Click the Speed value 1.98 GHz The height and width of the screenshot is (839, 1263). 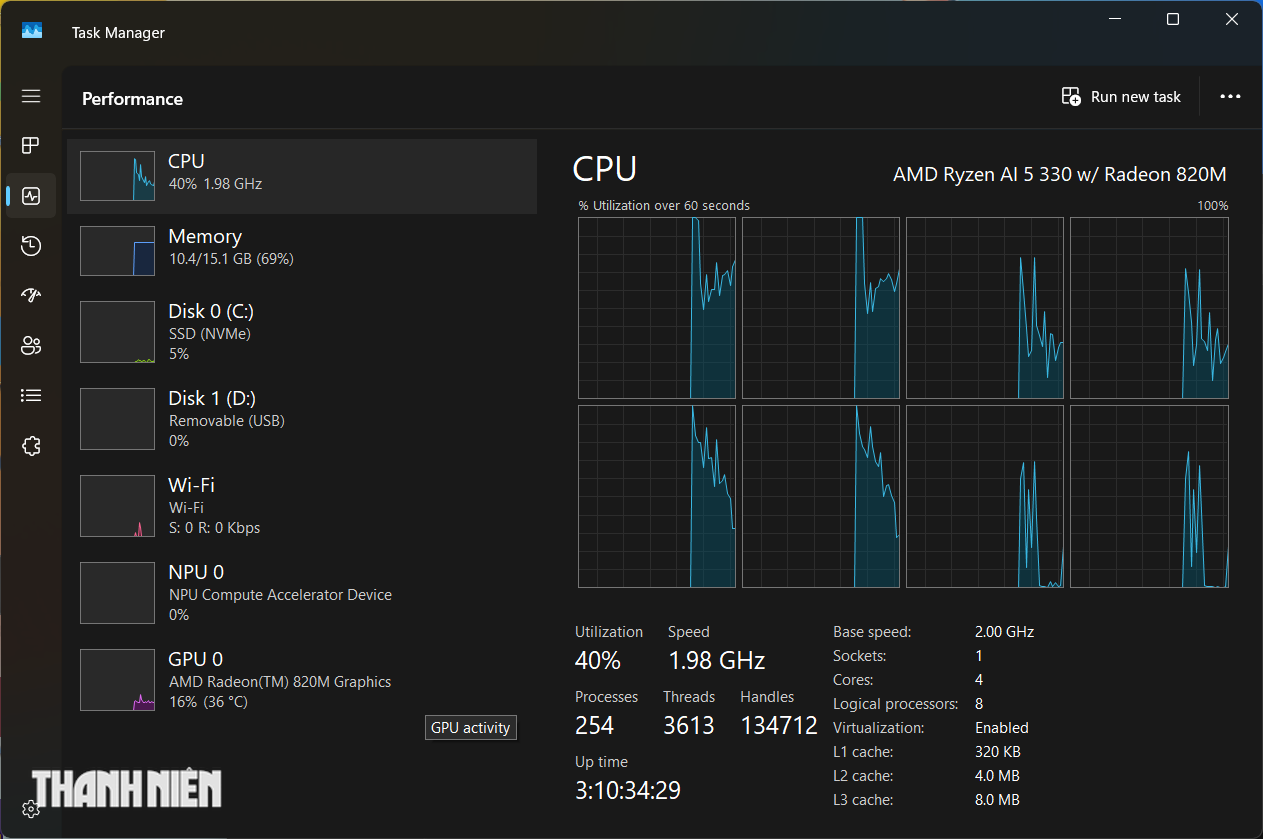[716, 661]
